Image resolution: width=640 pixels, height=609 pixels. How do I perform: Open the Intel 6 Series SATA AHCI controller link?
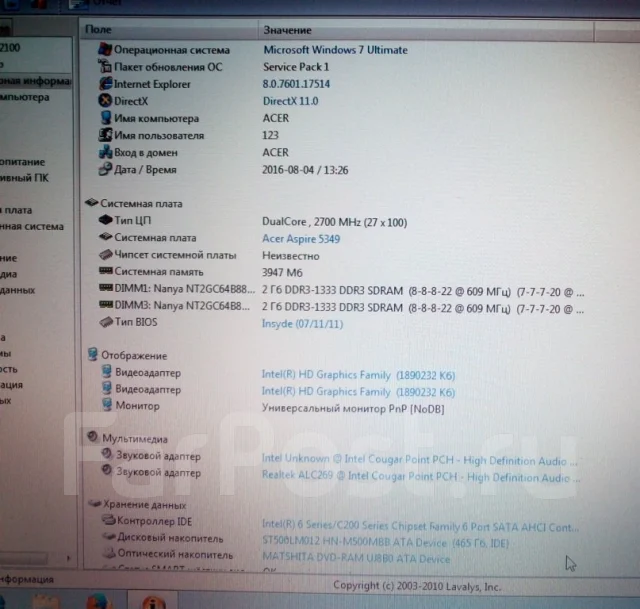420,526
